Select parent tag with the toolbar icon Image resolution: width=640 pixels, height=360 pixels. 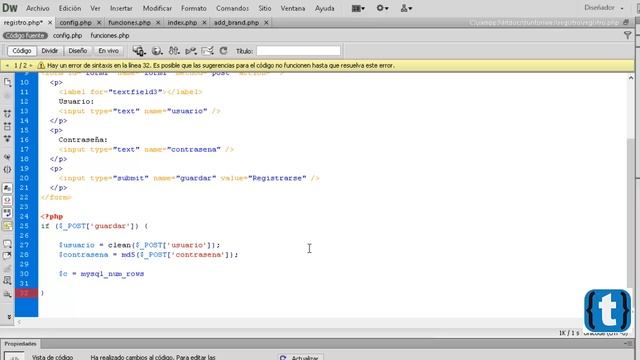7,157
